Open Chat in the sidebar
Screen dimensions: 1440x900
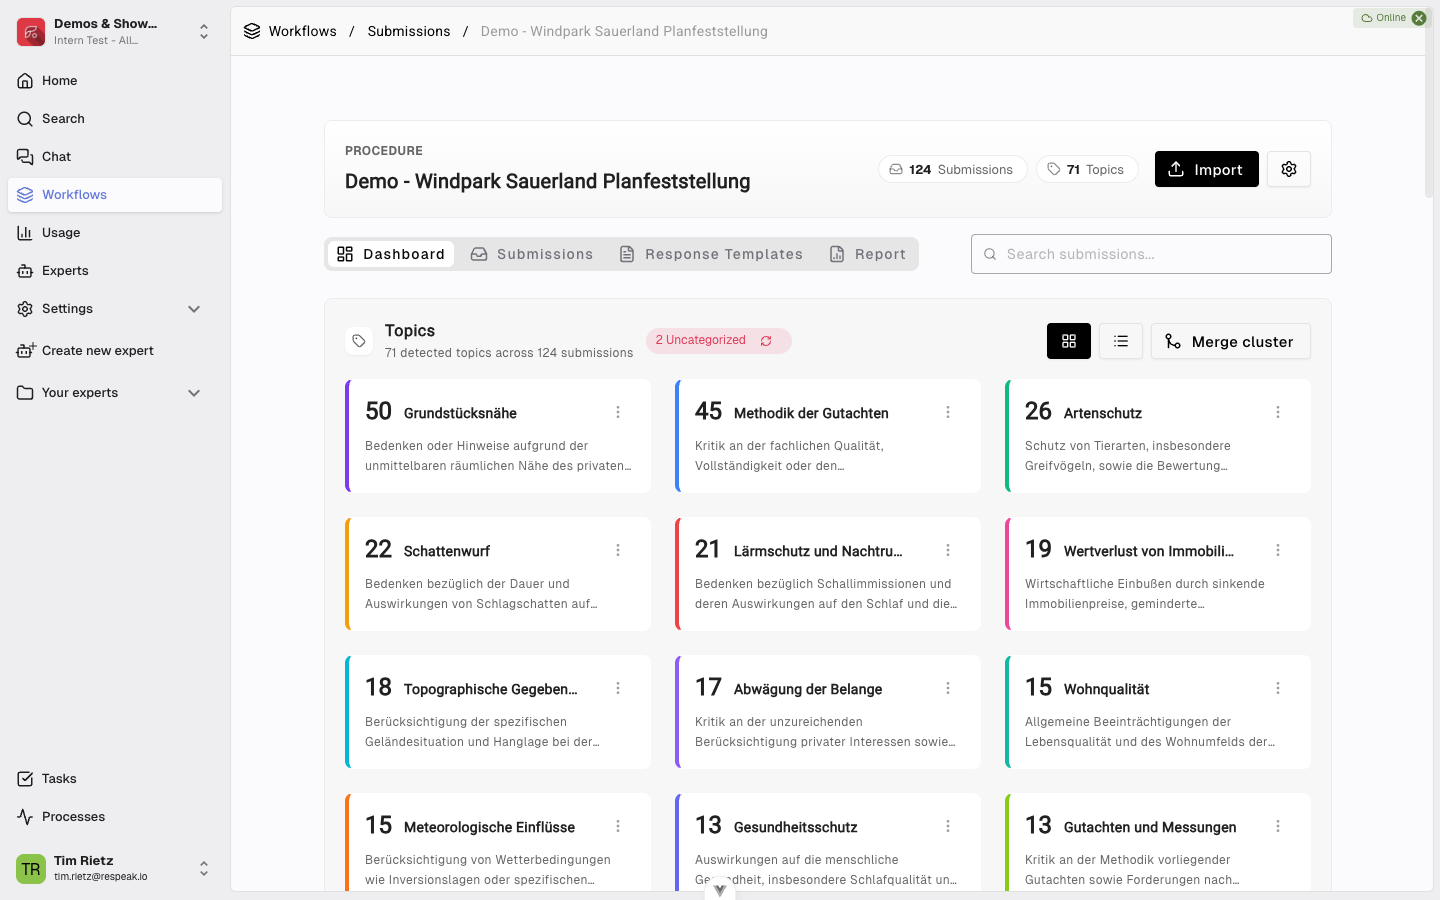click(x=115, y=157)
